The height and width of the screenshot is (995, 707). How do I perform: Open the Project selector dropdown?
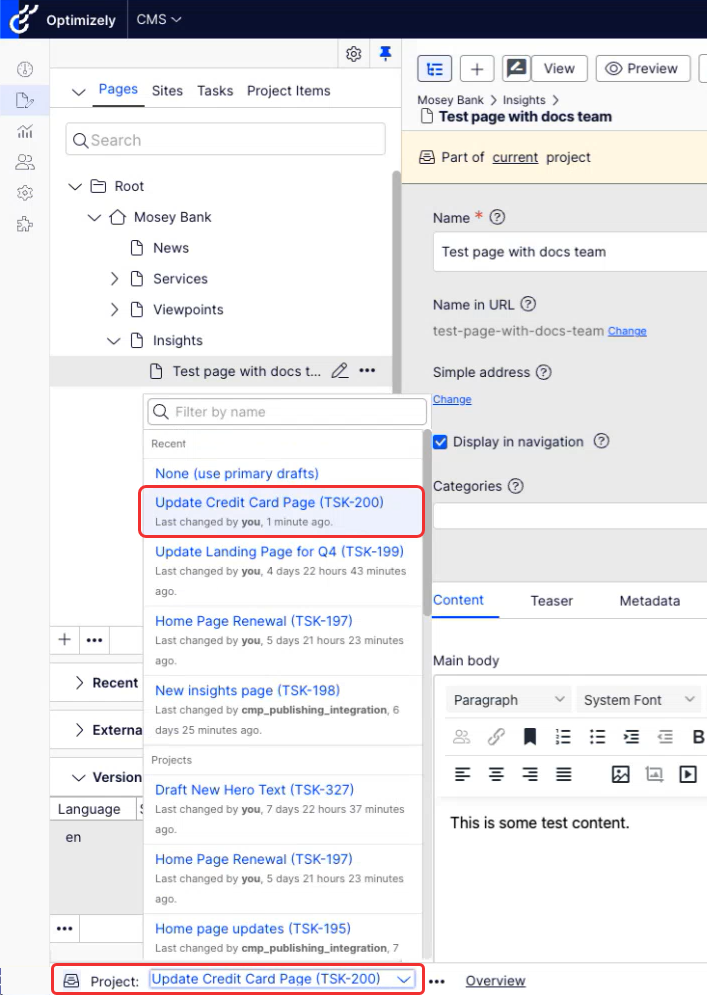click(x=282, y=979)
